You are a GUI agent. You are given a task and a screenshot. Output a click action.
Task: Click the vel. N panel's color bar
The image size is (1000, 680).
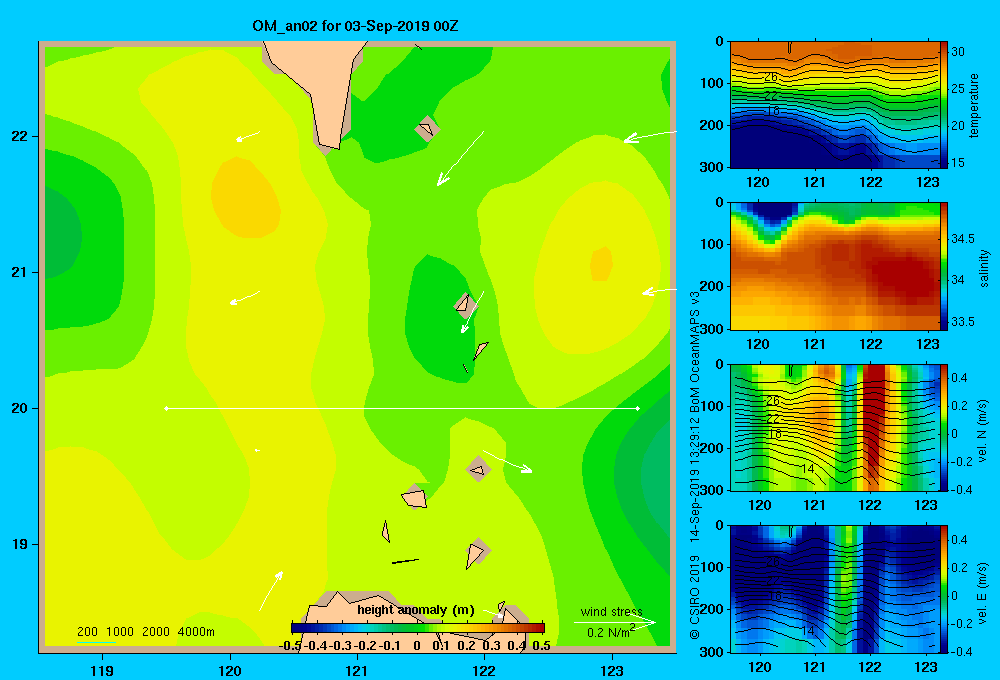point(944,427)
